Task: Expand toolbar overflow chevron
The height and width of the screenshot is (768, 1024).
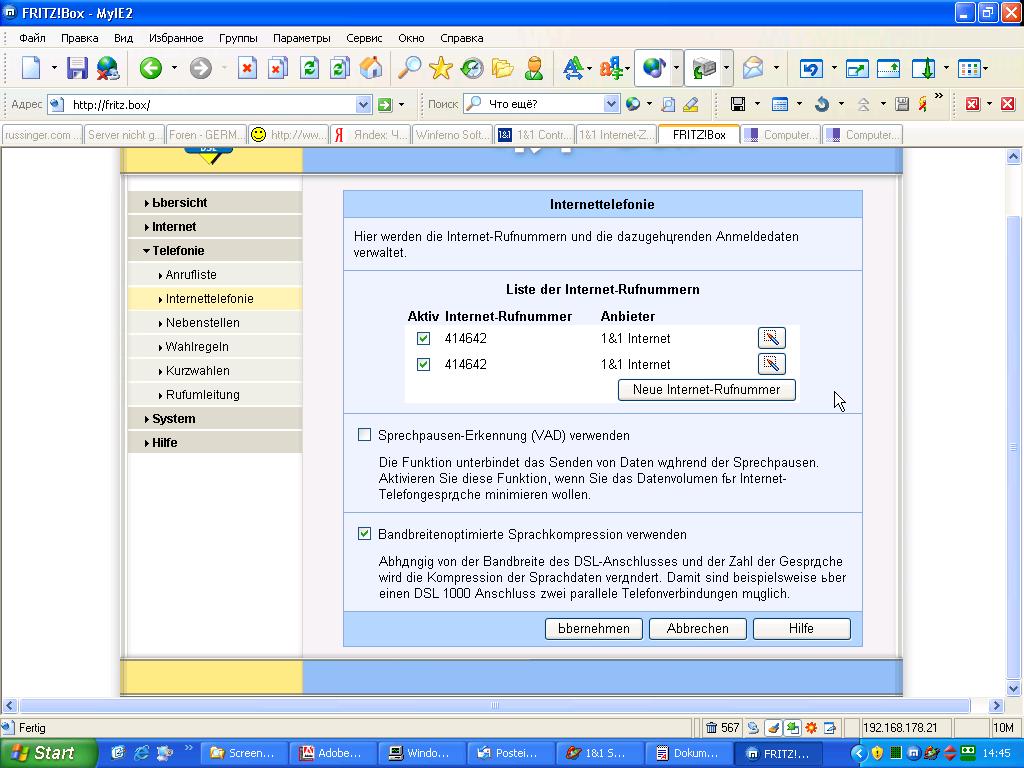Action: [938, 96]
